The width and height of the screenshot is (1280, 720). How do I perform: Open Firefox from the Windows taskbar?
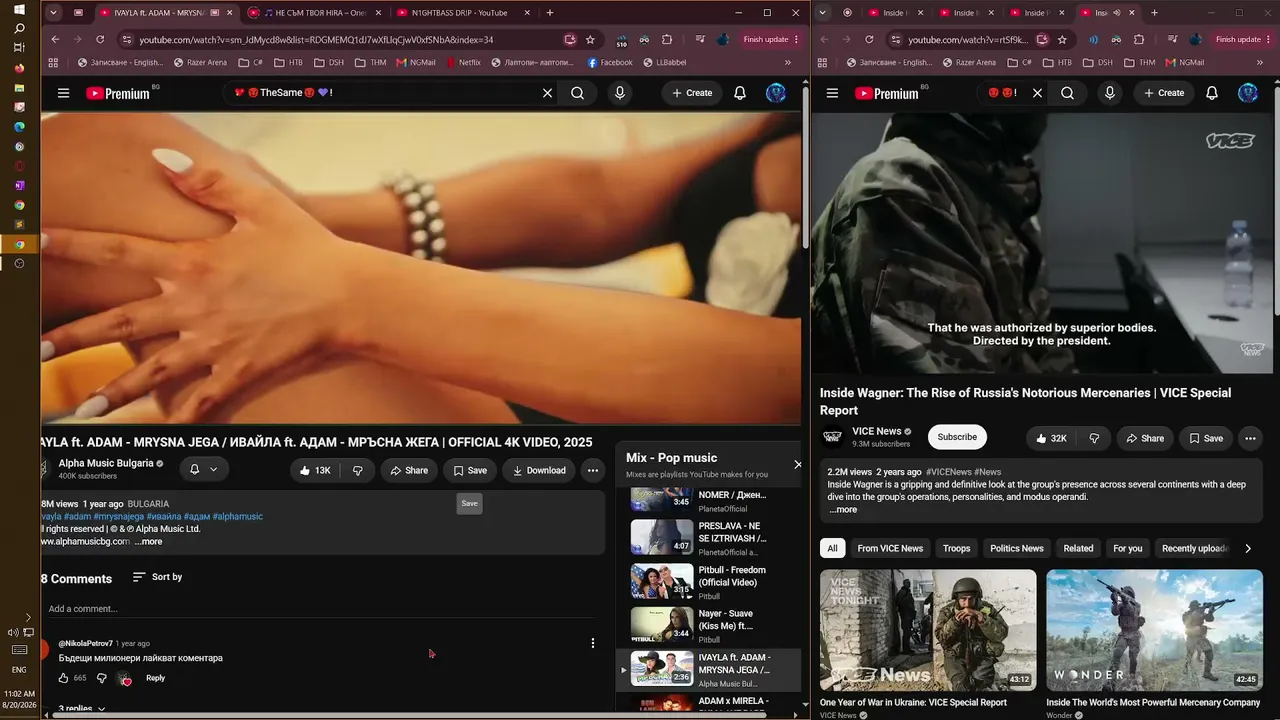(x=19, y=68)
